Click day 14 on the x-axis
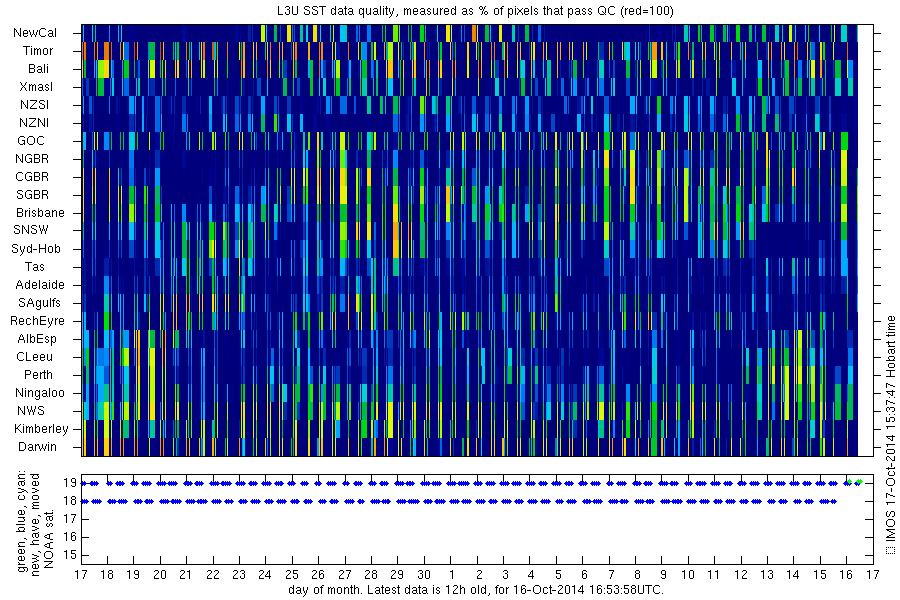 pyautogui.click(x=793, y=575)
